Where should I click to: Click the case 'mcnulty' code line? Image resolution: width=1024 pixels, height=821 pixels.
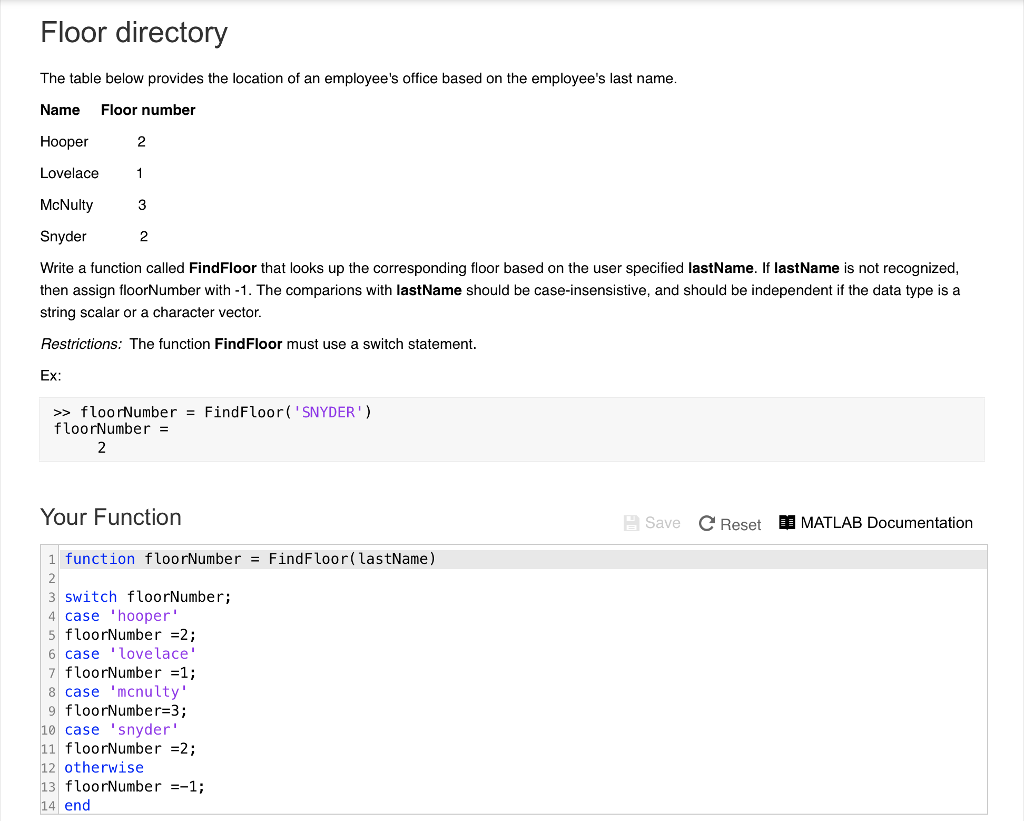coord(126,692)
